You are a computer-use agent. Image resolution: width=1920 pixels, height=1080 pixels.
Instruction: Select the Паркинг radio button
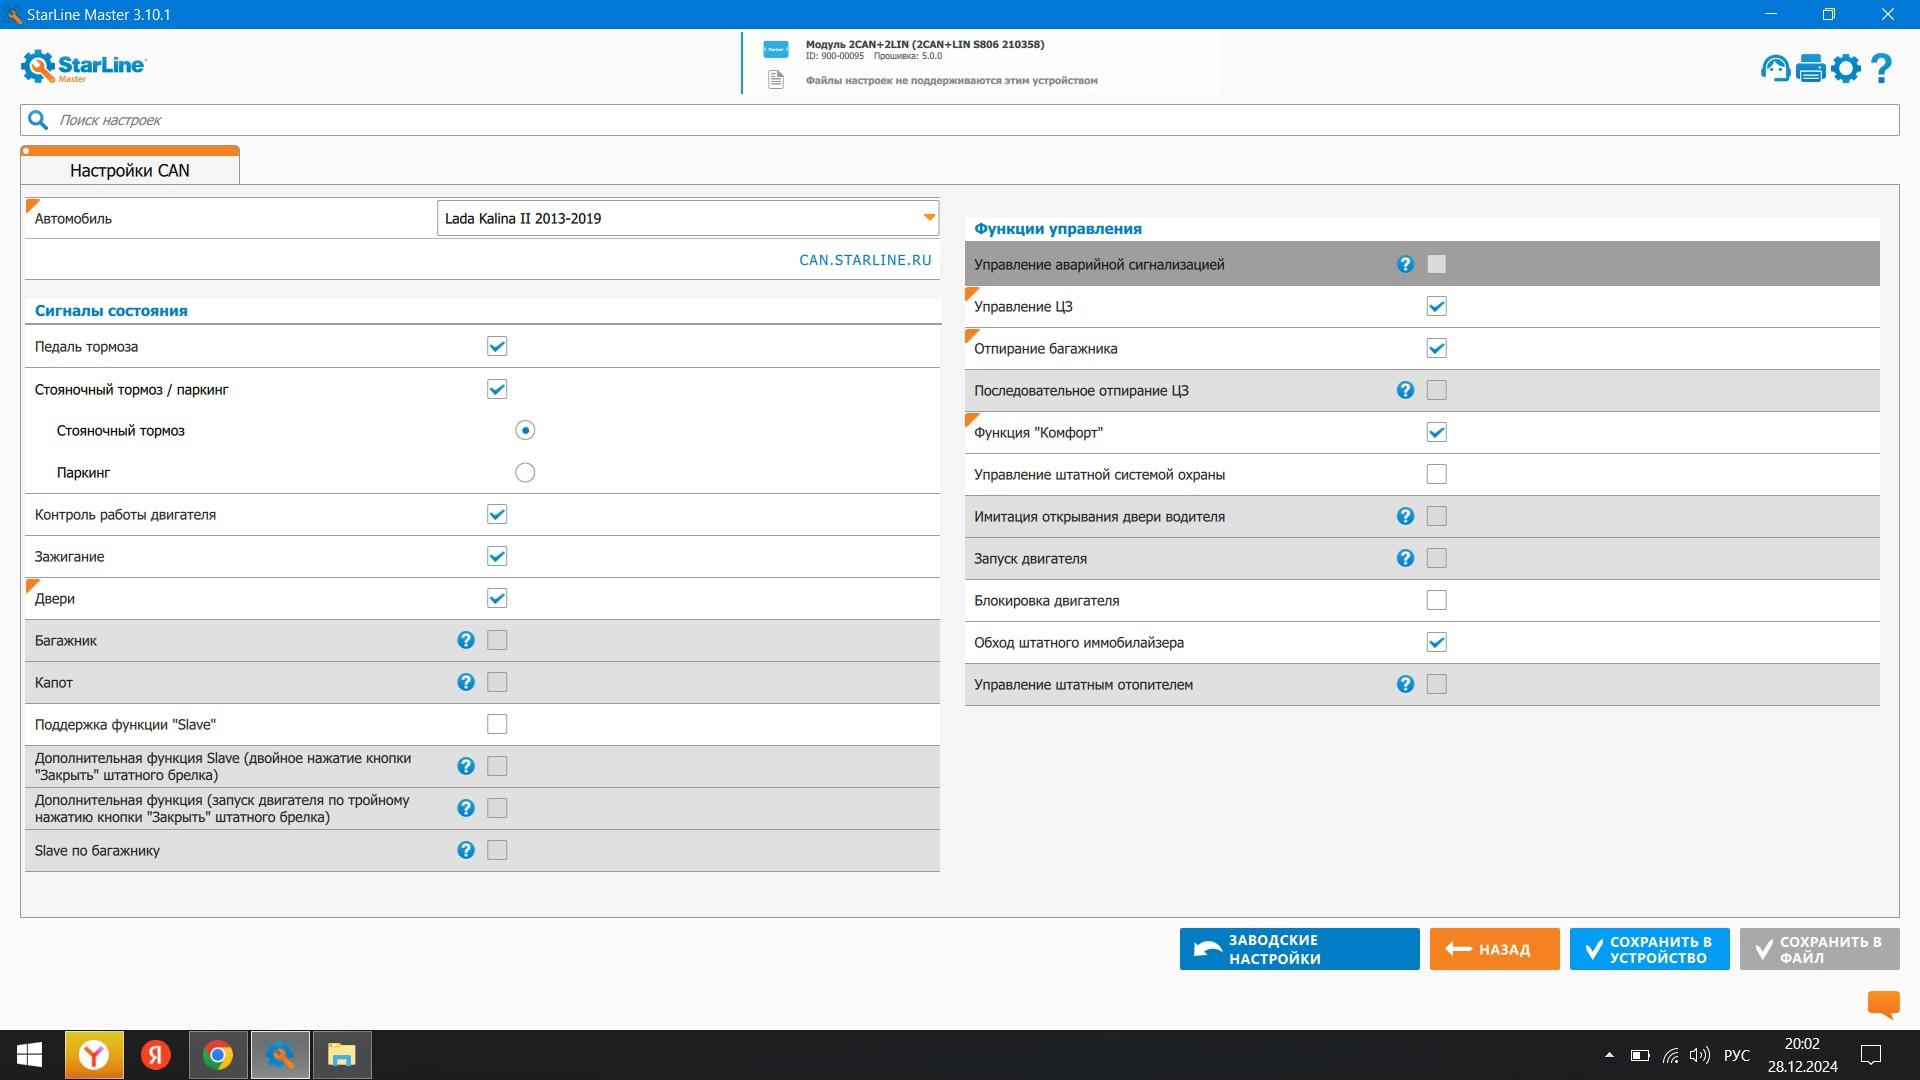click(525, 472)
